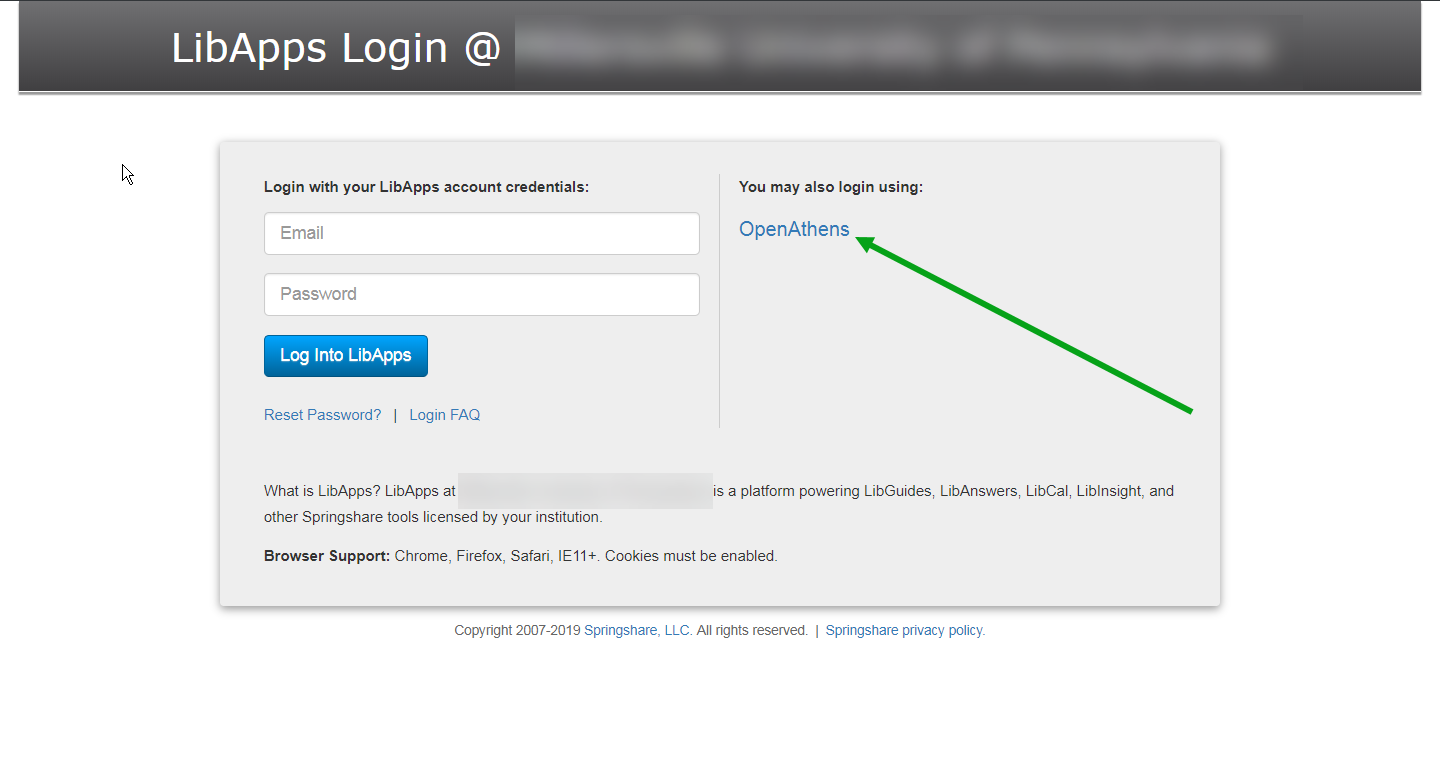Click the Email placeholder text
The image size is (1440, 772).
click(x=302, y=233)
